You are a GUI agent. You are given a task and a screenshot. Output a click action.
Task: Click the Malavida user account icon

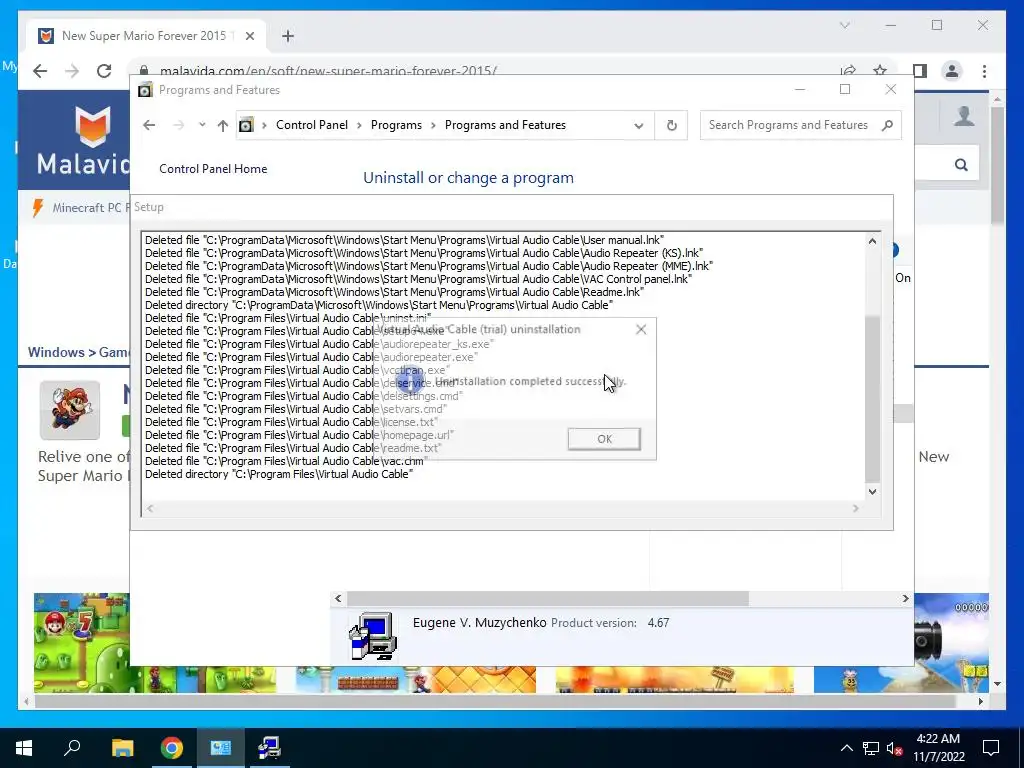pyautogui.click(x=964, y=116)
